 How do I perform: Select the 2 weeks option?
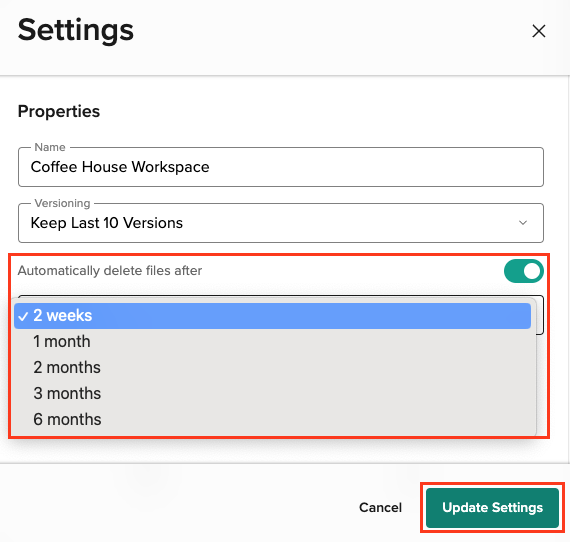point(272,316)
